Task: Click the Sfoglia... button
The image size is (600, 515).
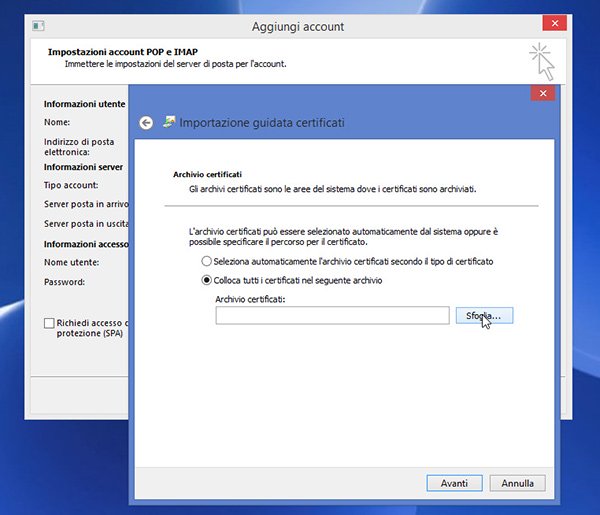Action: coord(484,316)
